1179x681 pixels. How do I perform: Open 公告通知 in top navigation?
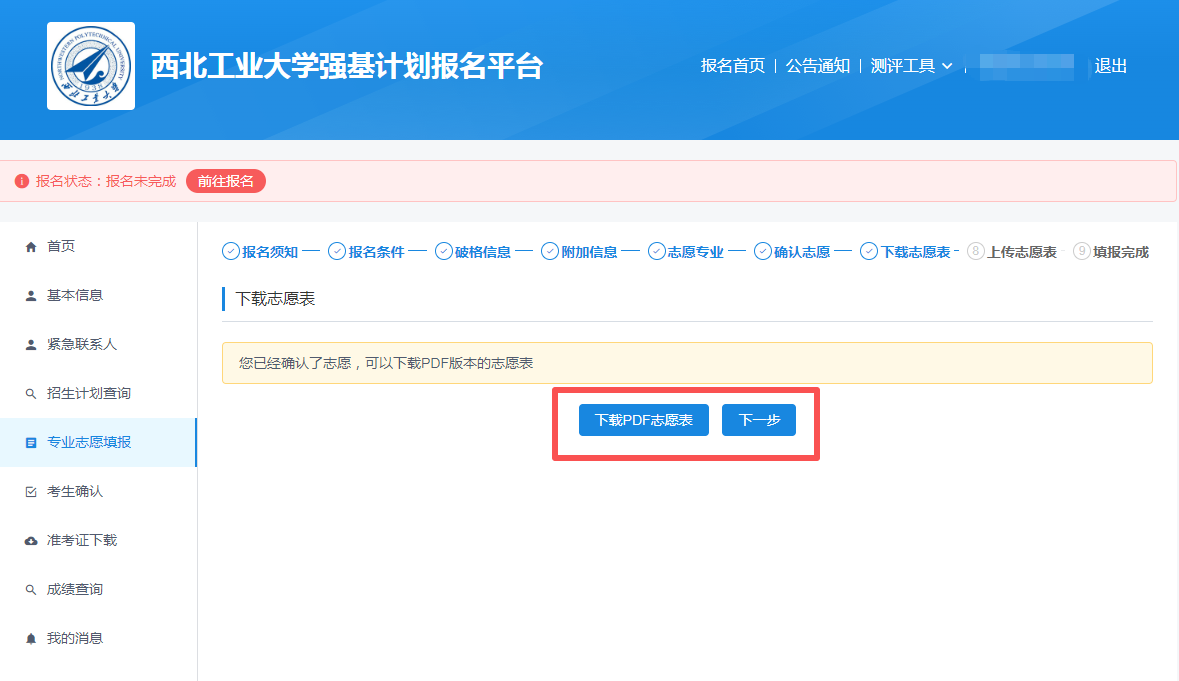point(817,66)
